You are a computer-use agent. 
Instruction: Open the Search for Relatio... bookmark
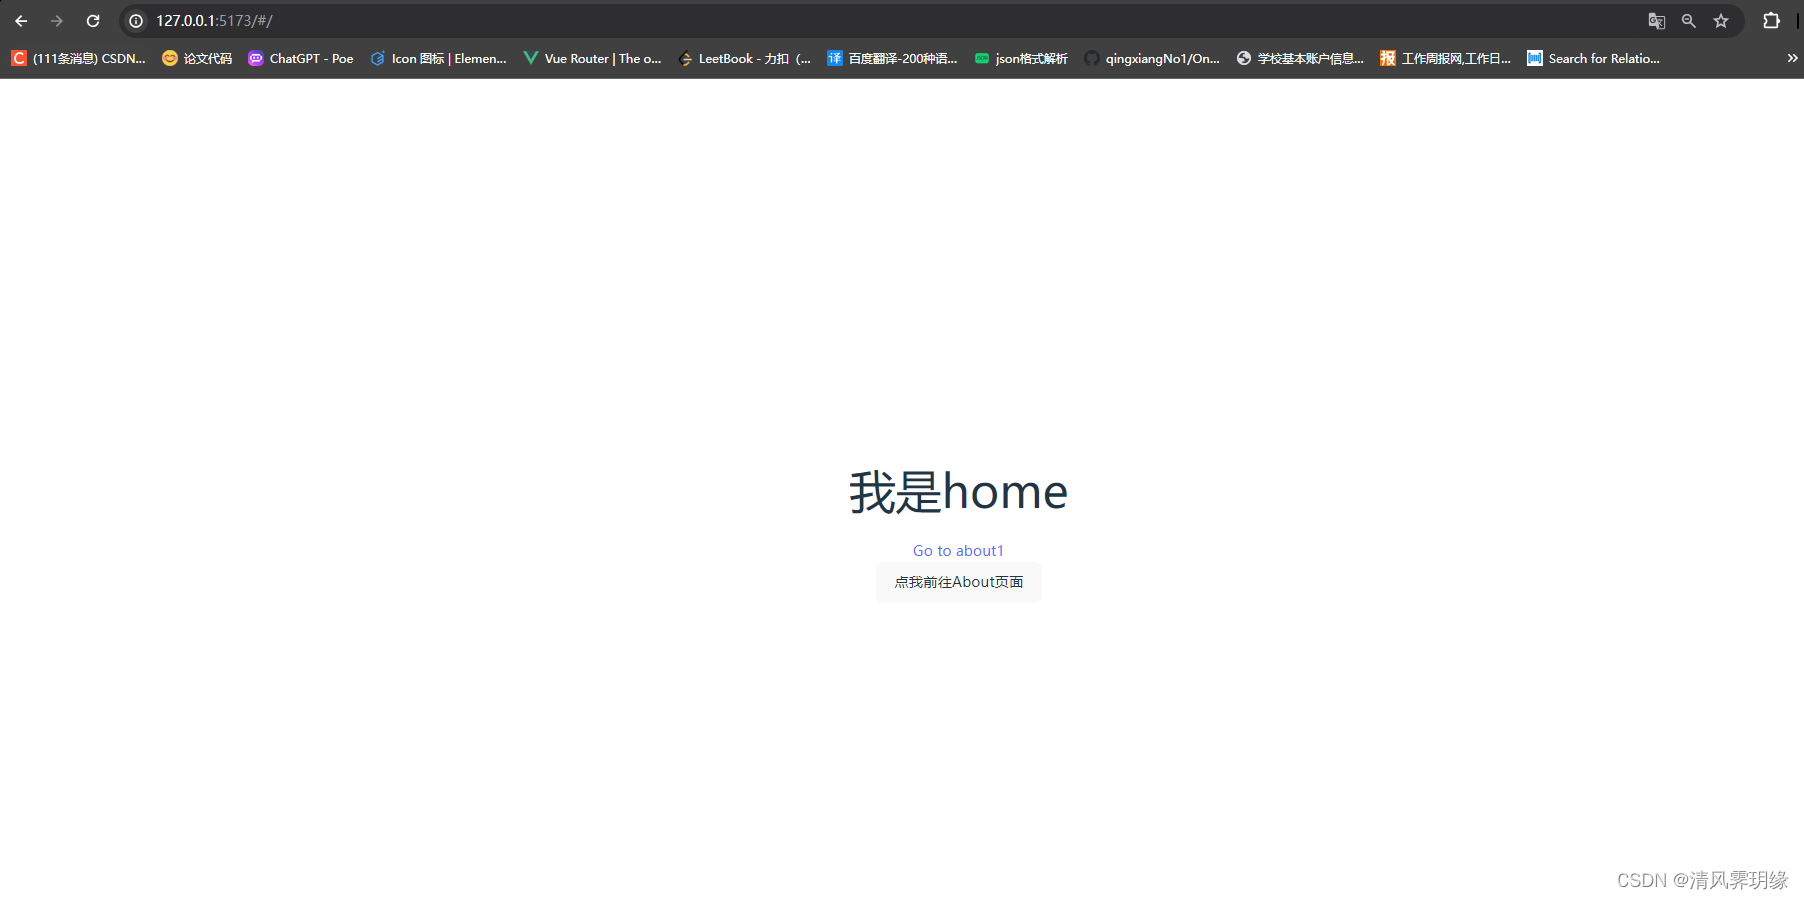pos(1593,59)
